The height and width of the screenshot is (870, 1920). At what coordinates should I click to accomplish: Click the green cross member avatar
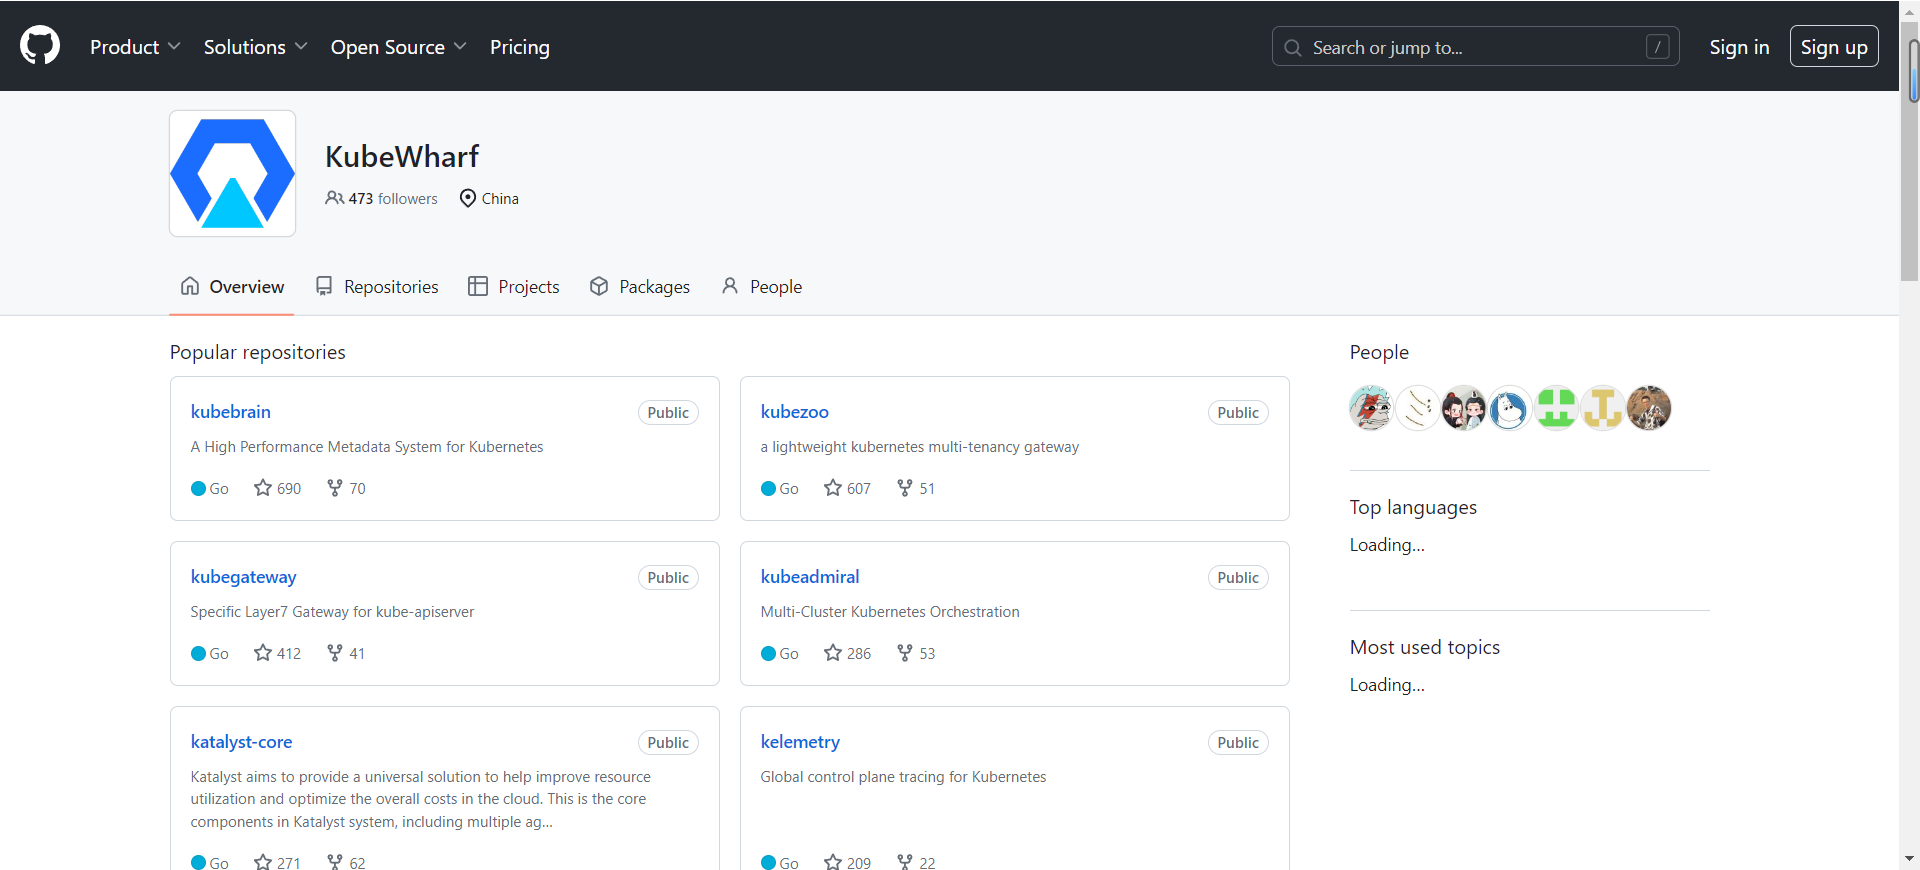click(1556, 408)
